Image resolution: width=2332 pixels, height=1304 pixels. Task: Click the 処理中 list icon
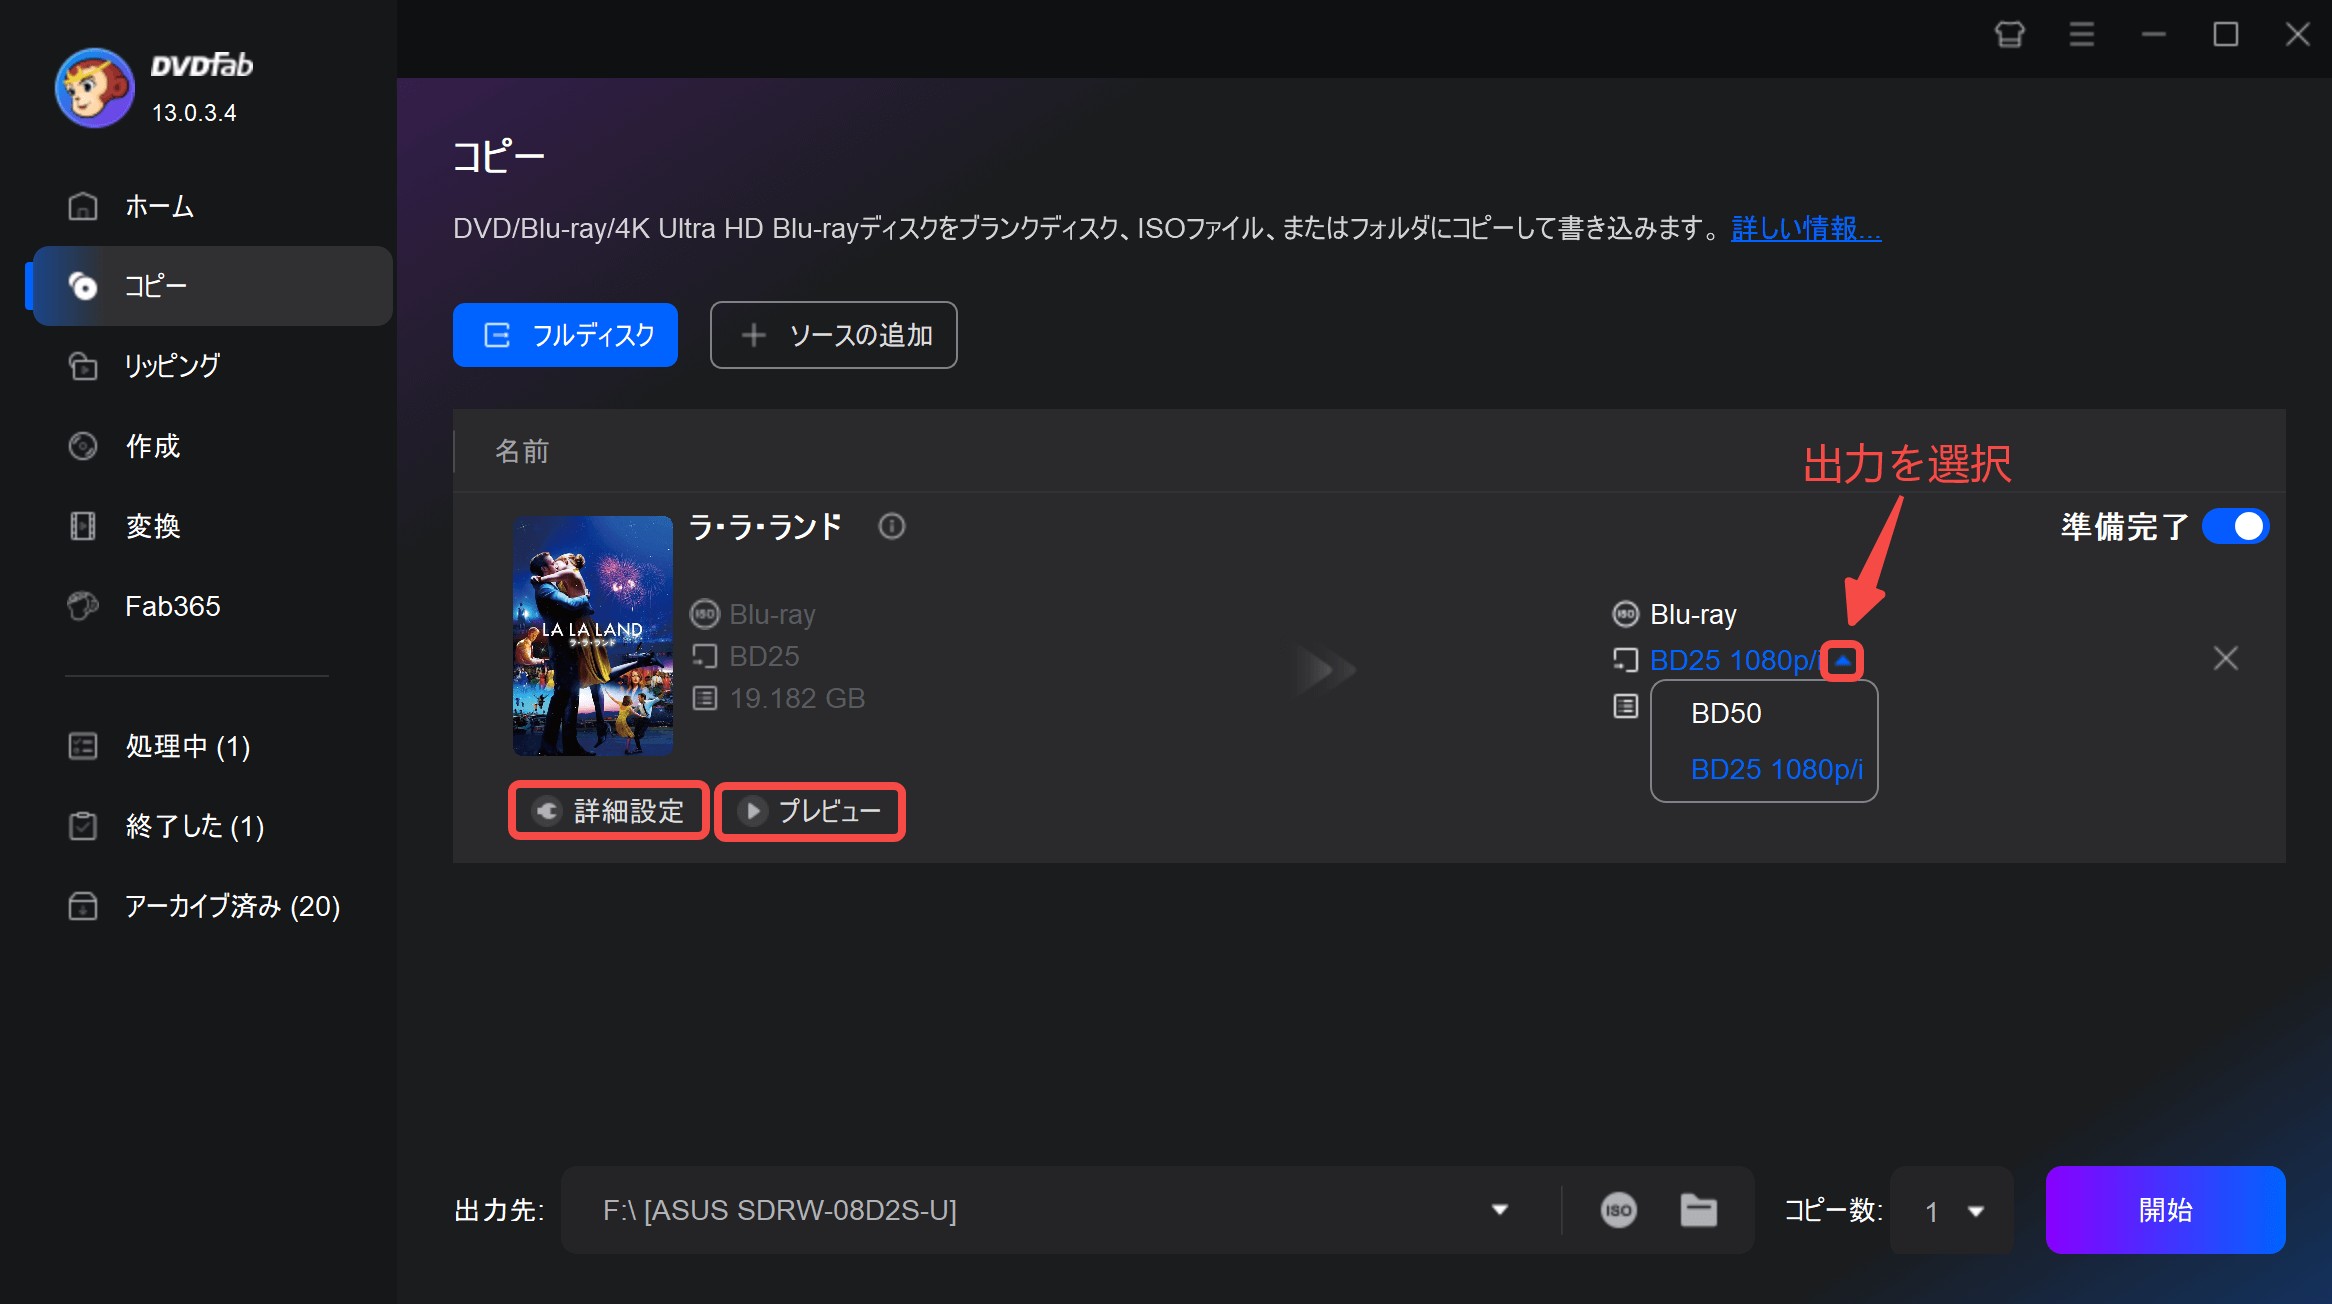[x=83, y=746]
